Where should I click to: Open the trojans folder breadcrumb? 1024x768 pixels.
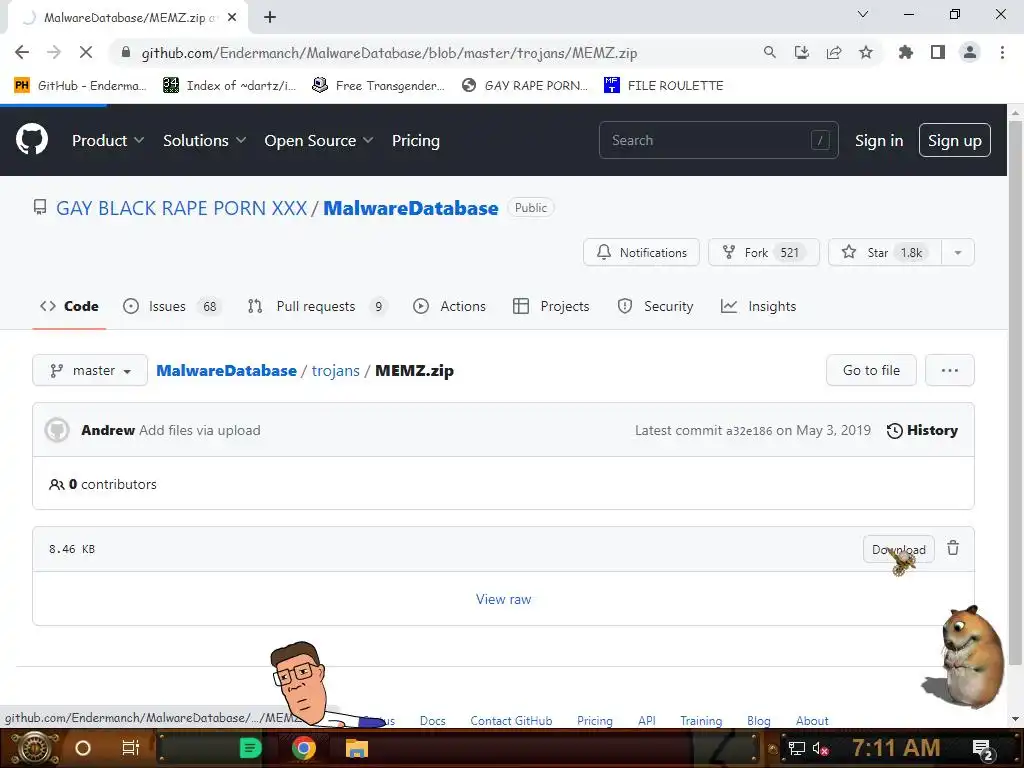[x=335, y=370]
